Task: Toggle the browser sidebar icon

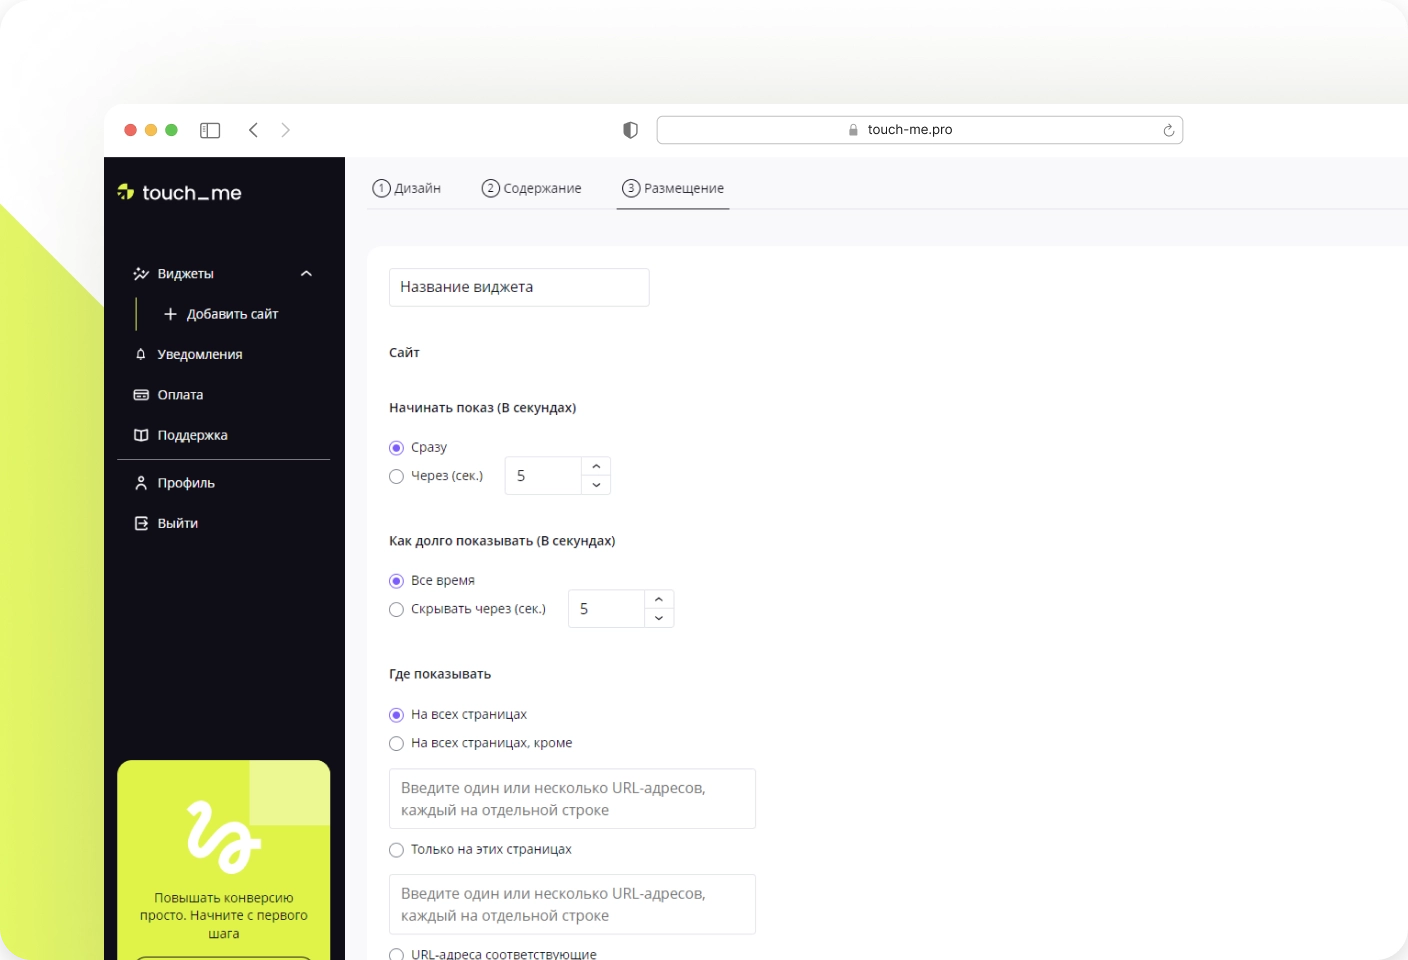Action: click(x=210, y=130)
